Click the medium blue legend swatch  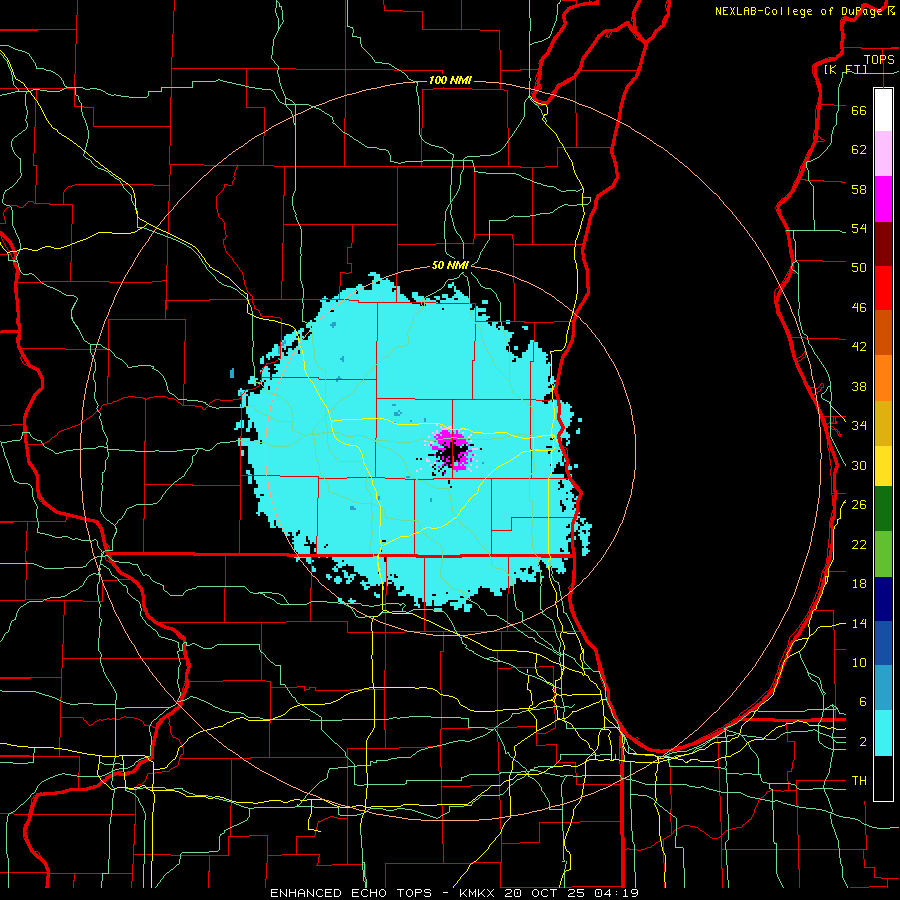(883, 643)
